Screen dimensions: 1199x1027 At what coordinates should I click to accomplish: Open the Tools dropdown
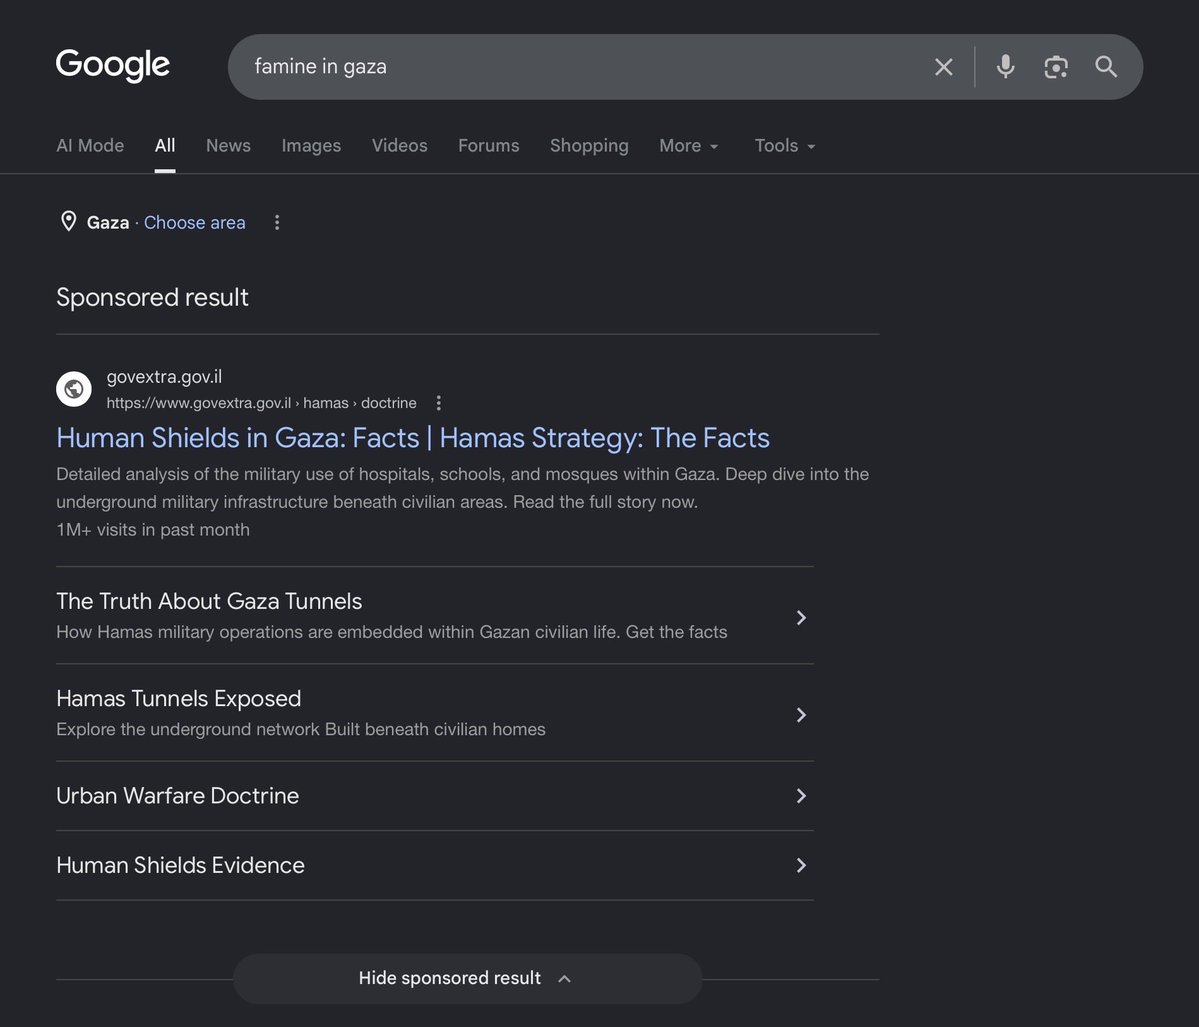[785, 145]
